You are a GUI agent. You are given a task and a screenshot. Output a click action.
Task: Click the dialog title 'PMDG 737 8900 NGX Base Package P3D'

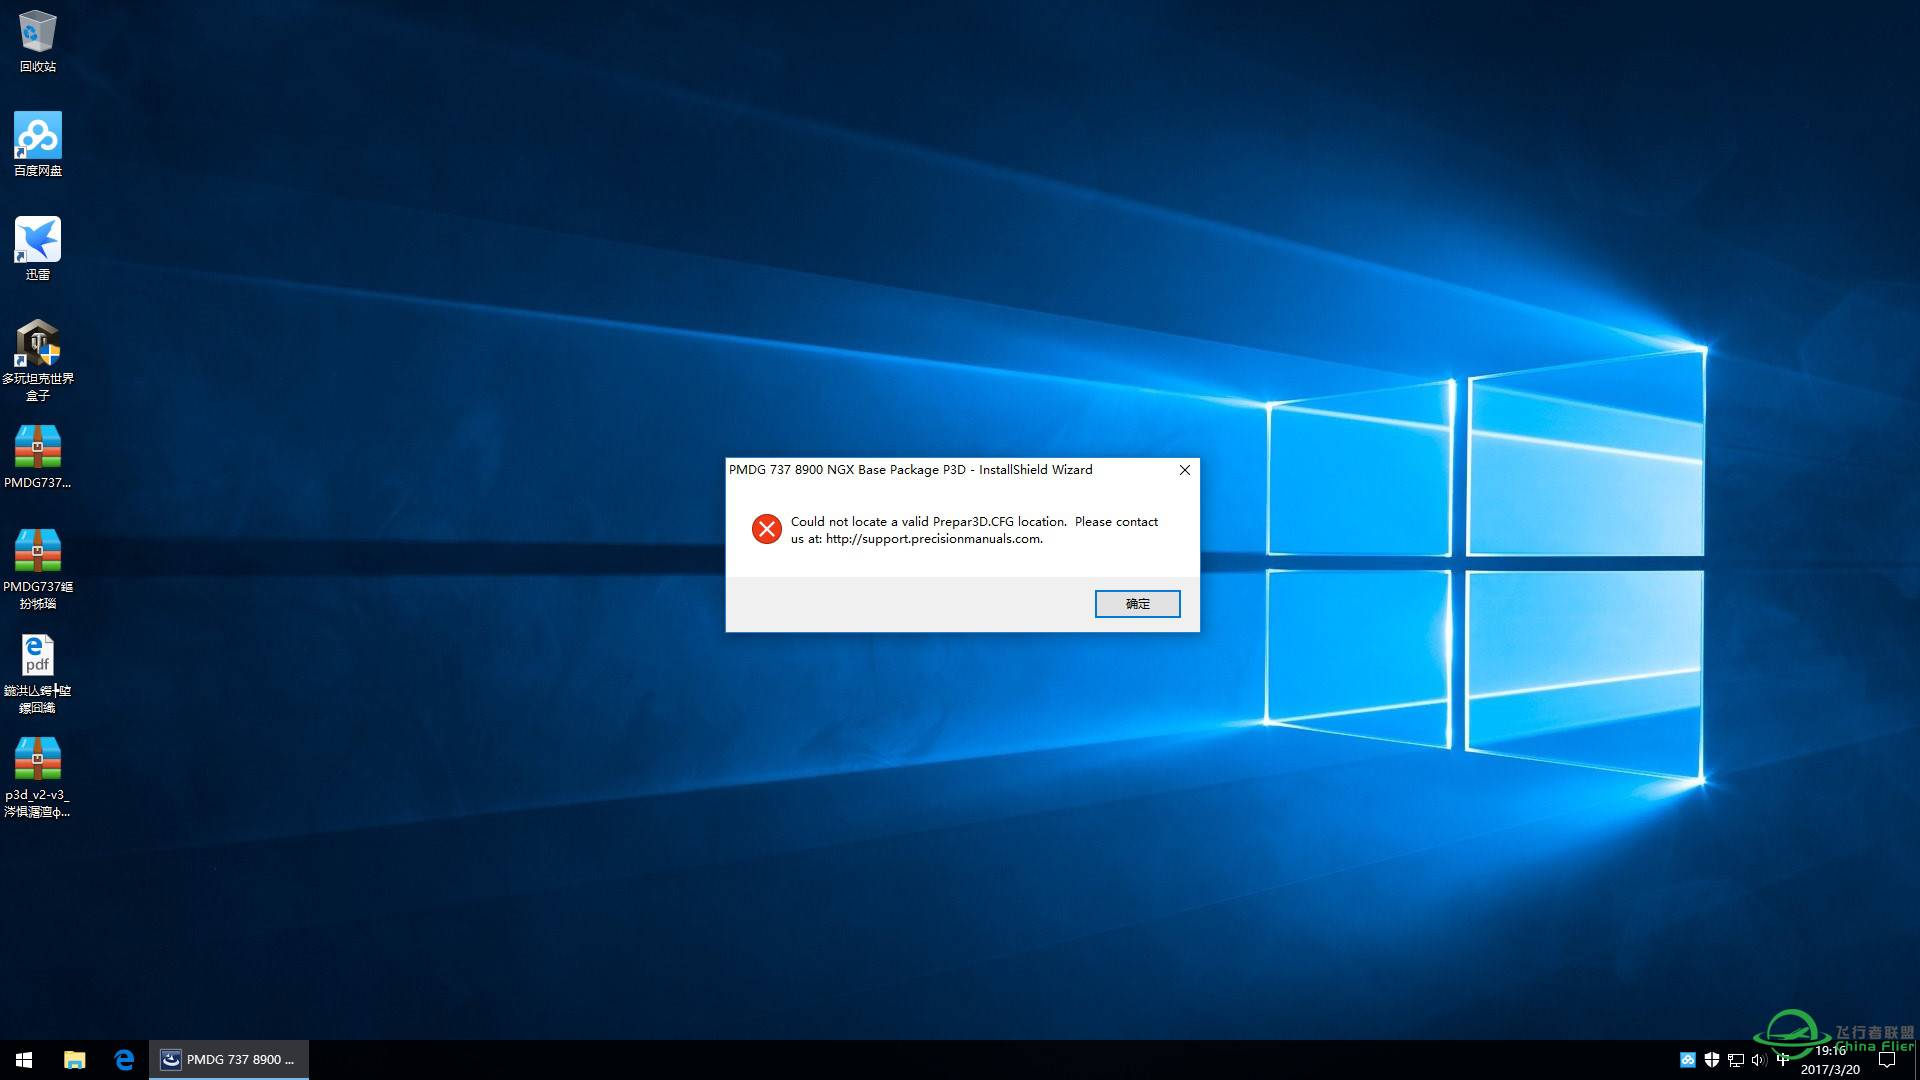(x=847, y=470)
